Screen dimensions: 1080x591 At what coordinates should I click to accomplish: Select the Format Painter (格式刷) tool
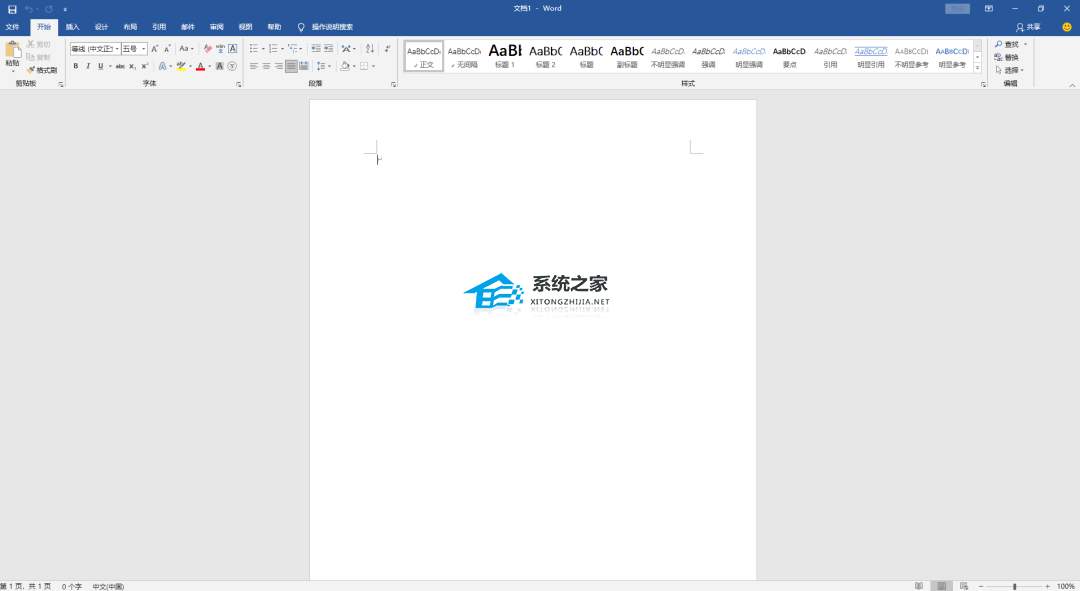click(42, 70)
